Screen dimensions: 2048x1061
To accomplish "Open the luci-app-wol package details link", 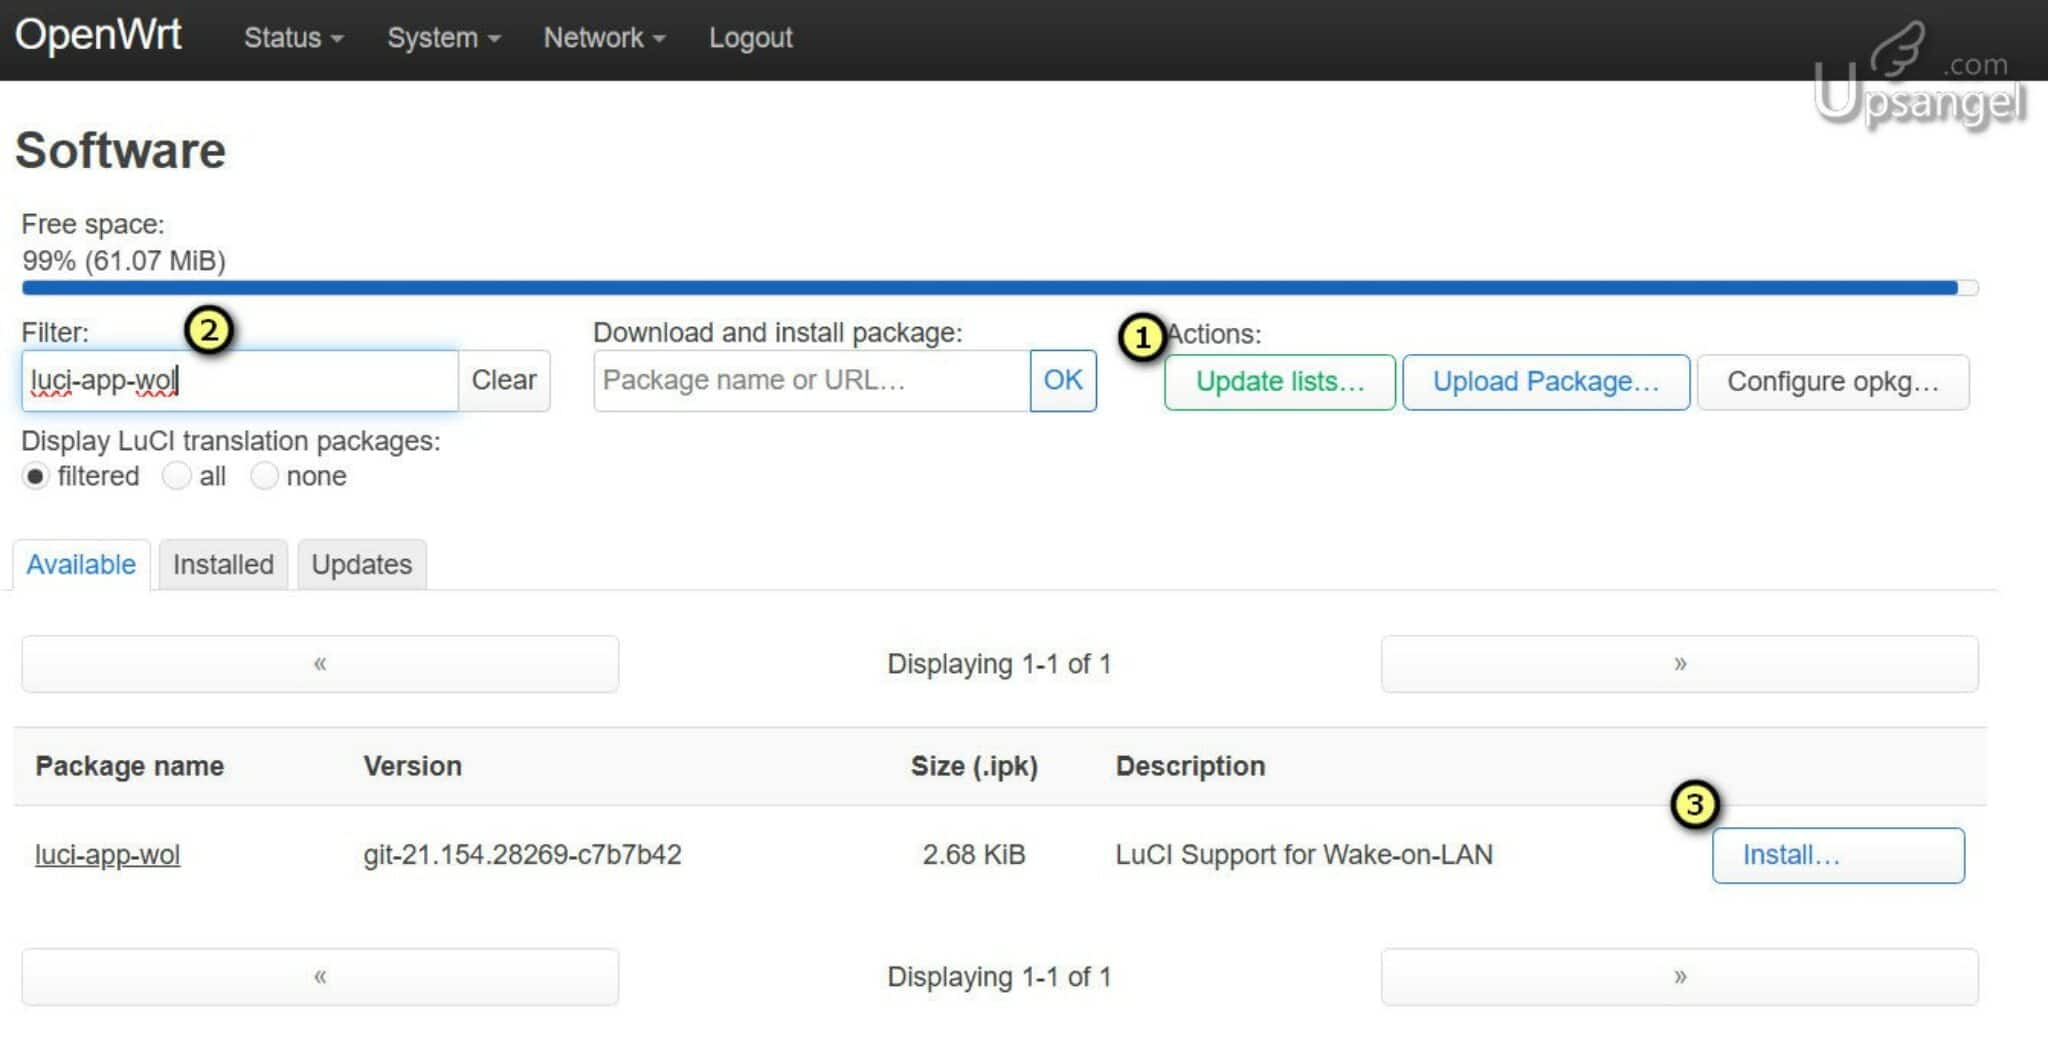I will coord(107,855).
